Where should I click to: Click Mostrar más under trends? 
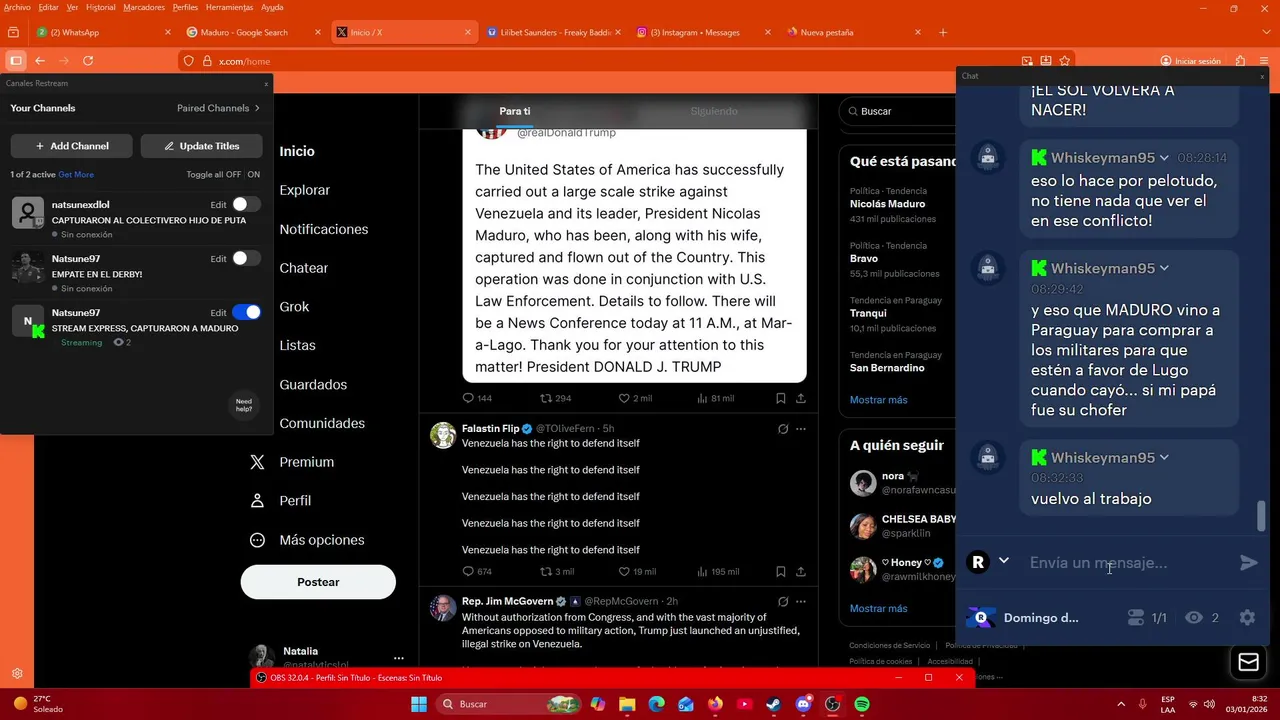[x=879, y=400]
